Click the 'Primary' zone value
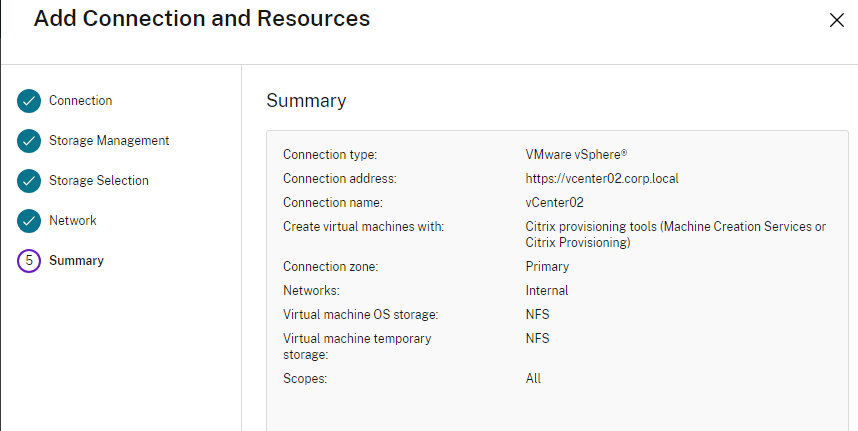Image resolution: width=858 pixels, height=431 pixels. coord(547,267)
